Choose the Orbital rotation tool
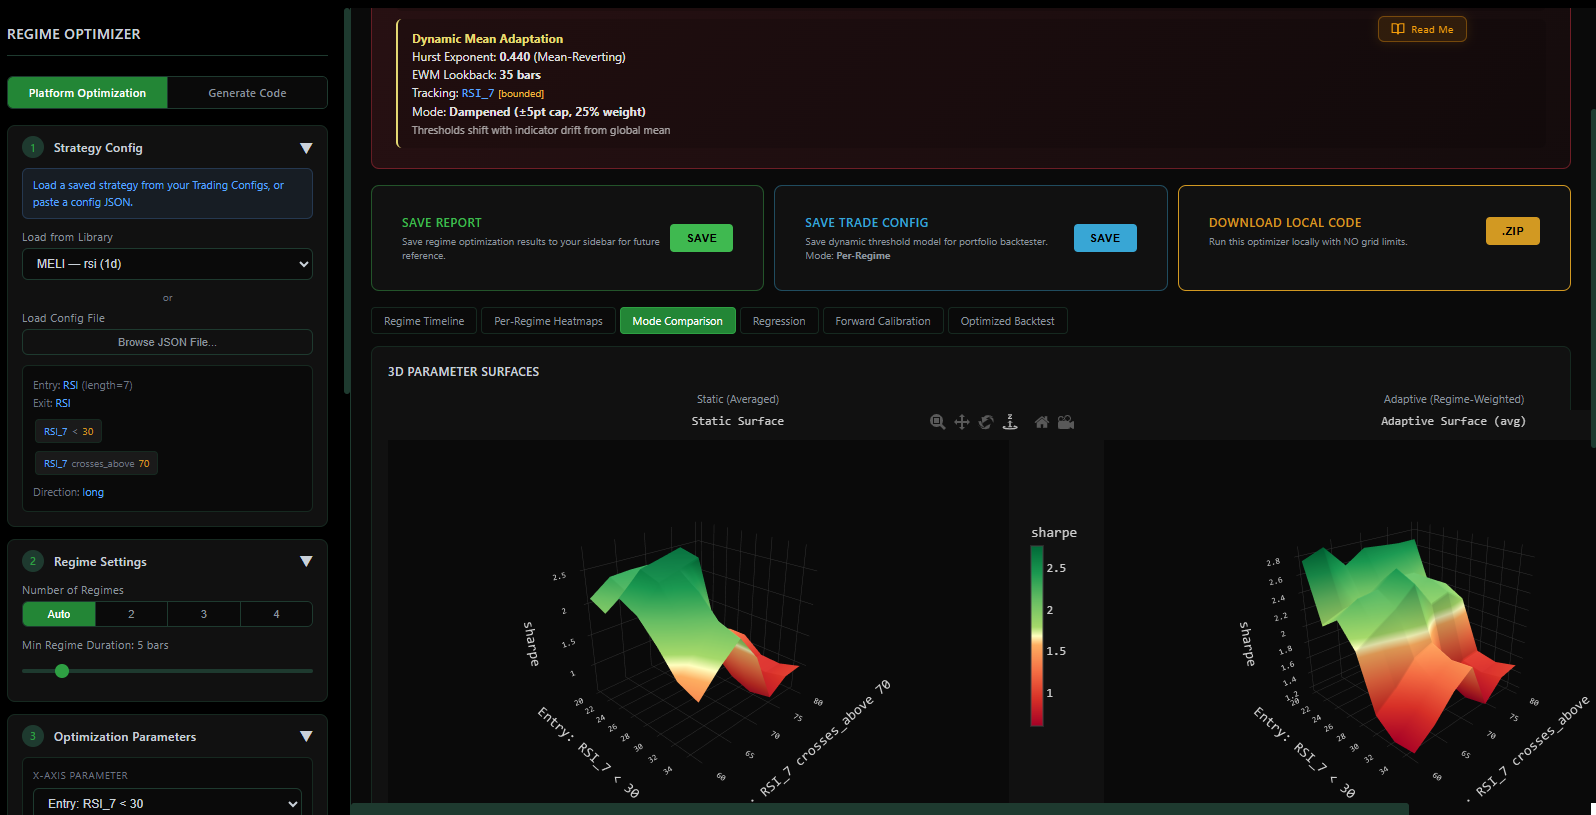The width and height of the screenshot is (1596, 815). pyautogui.click(x=986, y=422)
